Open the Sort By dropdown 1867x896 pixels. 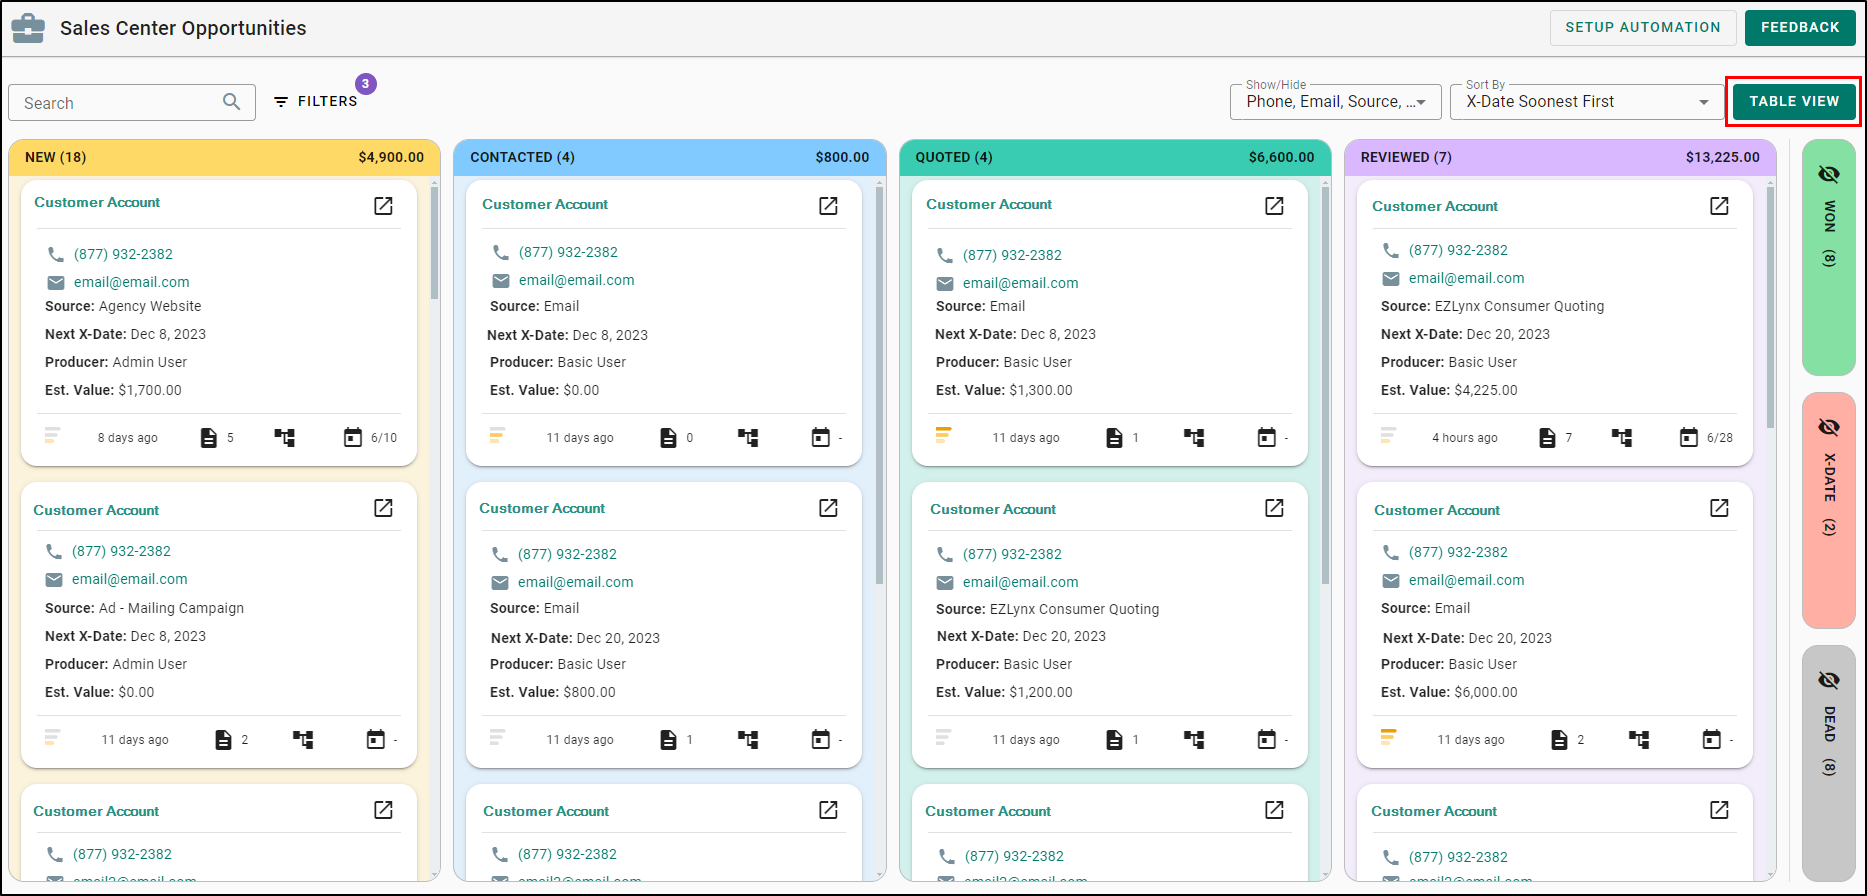click(x=1586, y=102)
